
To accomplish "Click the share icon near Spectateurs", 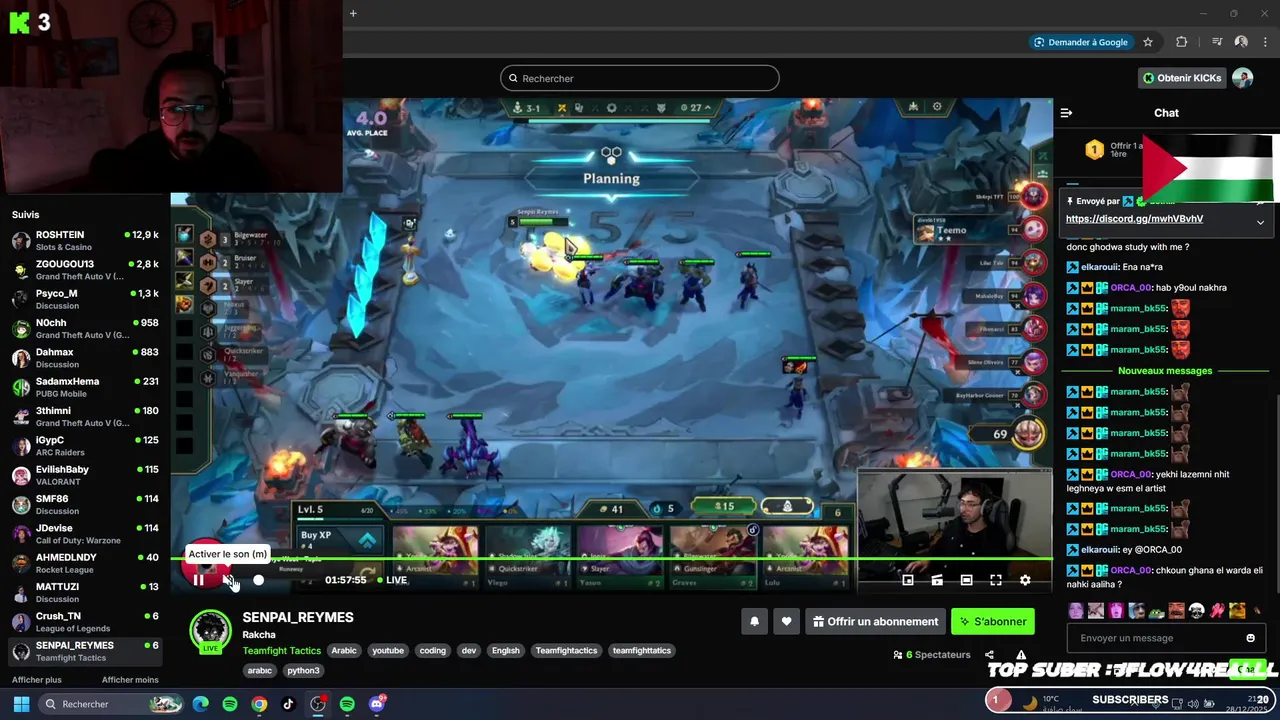I will (989, 655).
